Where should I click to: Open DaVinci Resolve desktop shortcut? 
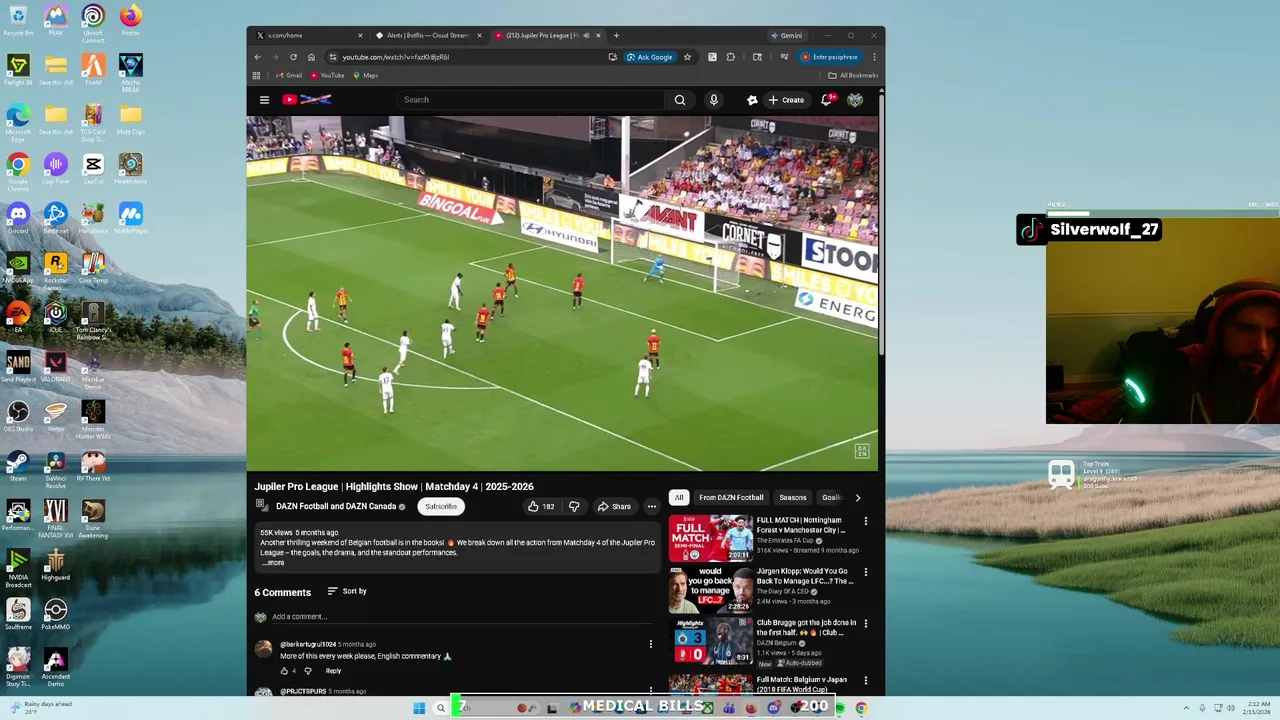pyautogui.click(x=55, y=469)
